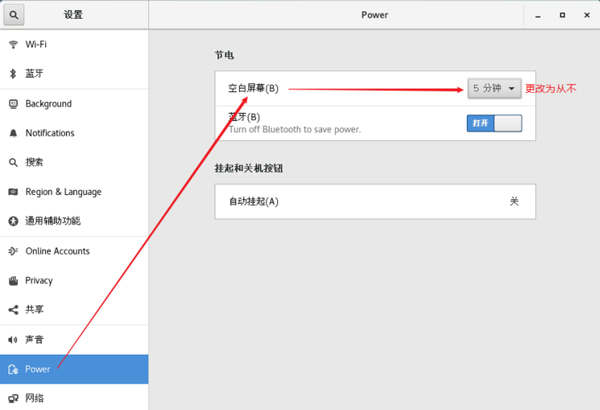Open the 搜索 search settings panel
Screen dimensions: 600x410
click(x=34, y=162)
